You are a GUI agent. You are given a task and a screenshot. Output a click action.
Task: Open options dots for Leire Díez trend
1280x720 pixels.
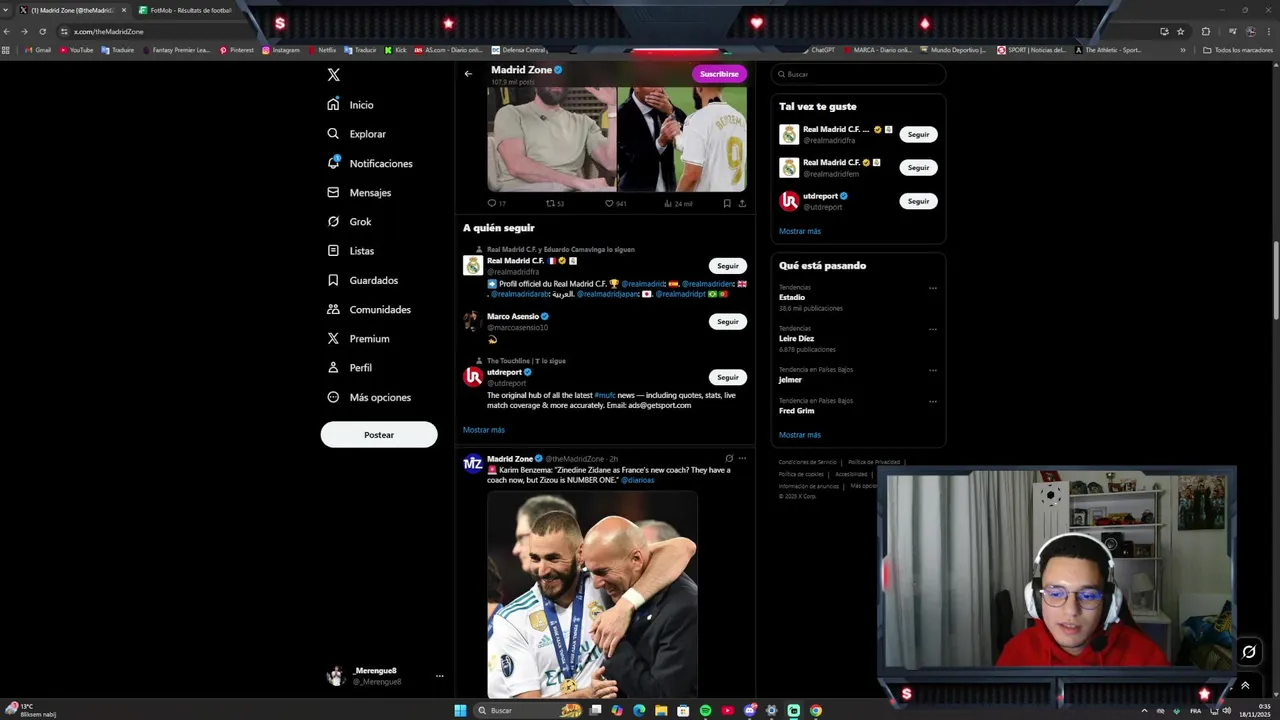click(x=933, y=329)
